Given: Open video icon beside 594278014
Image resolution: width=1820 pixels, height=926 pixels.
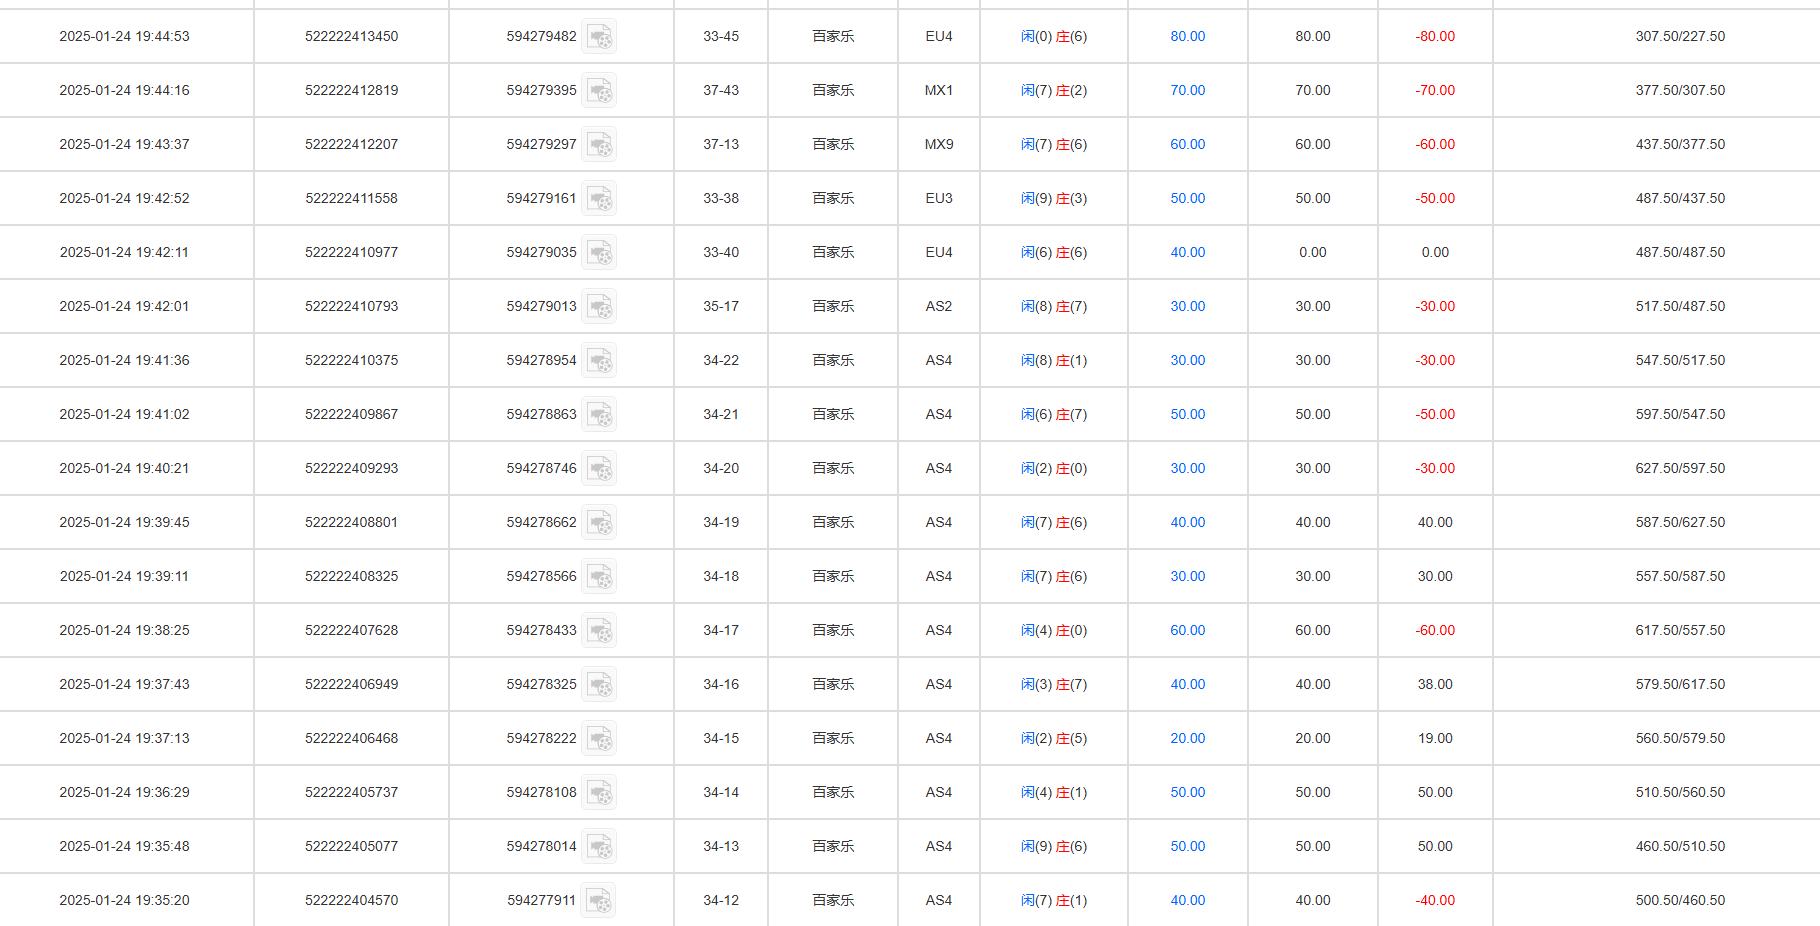Looking at the screenshot, I should (599, 847).
